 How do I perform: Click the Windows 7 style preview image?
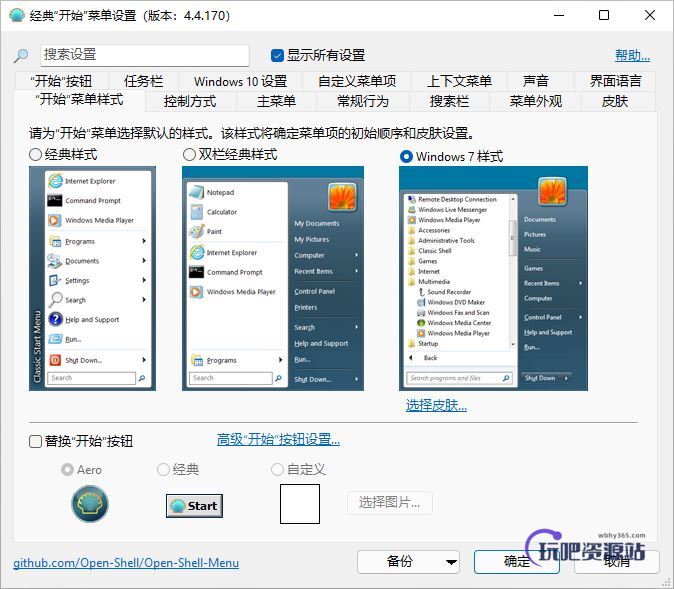pyautogui.click(x=493, y=279)
